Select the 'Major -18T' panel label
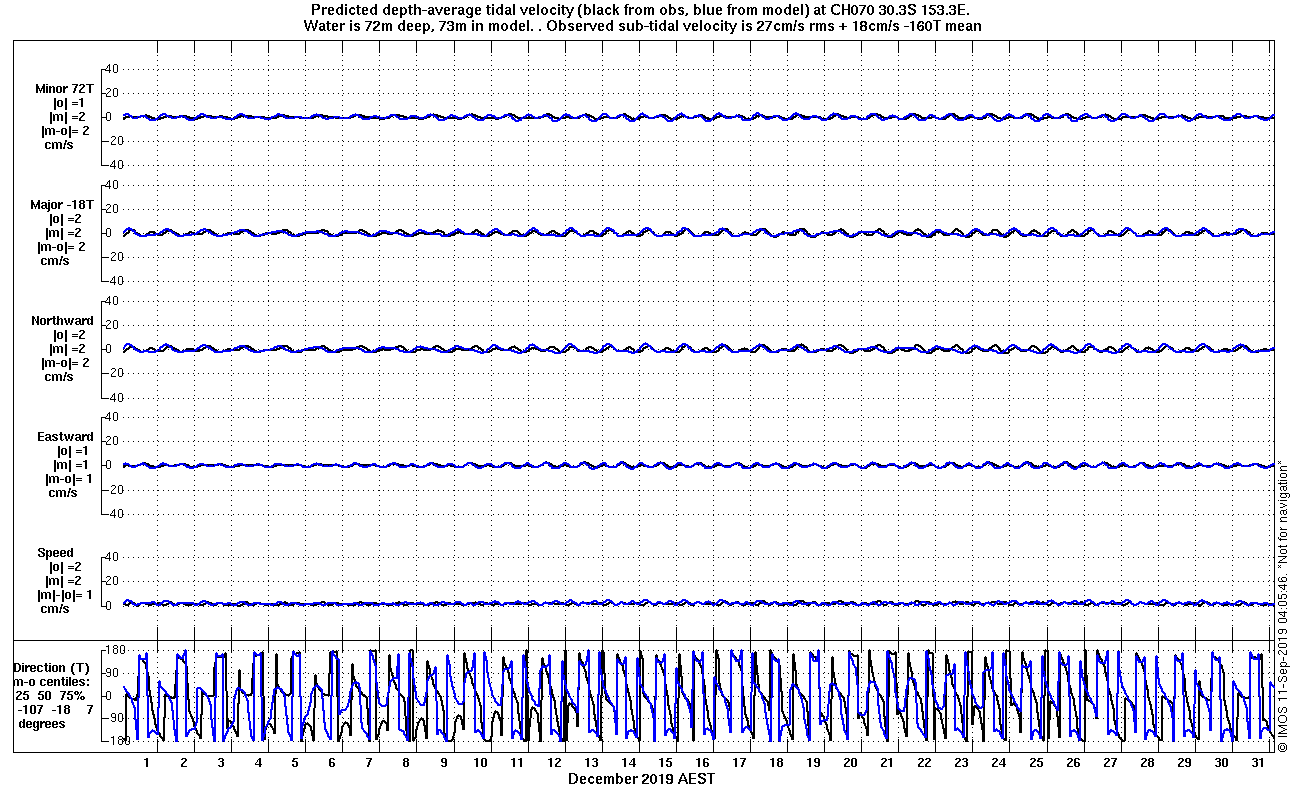Viewport: 1300px width, 800px height. pos(62,205)
